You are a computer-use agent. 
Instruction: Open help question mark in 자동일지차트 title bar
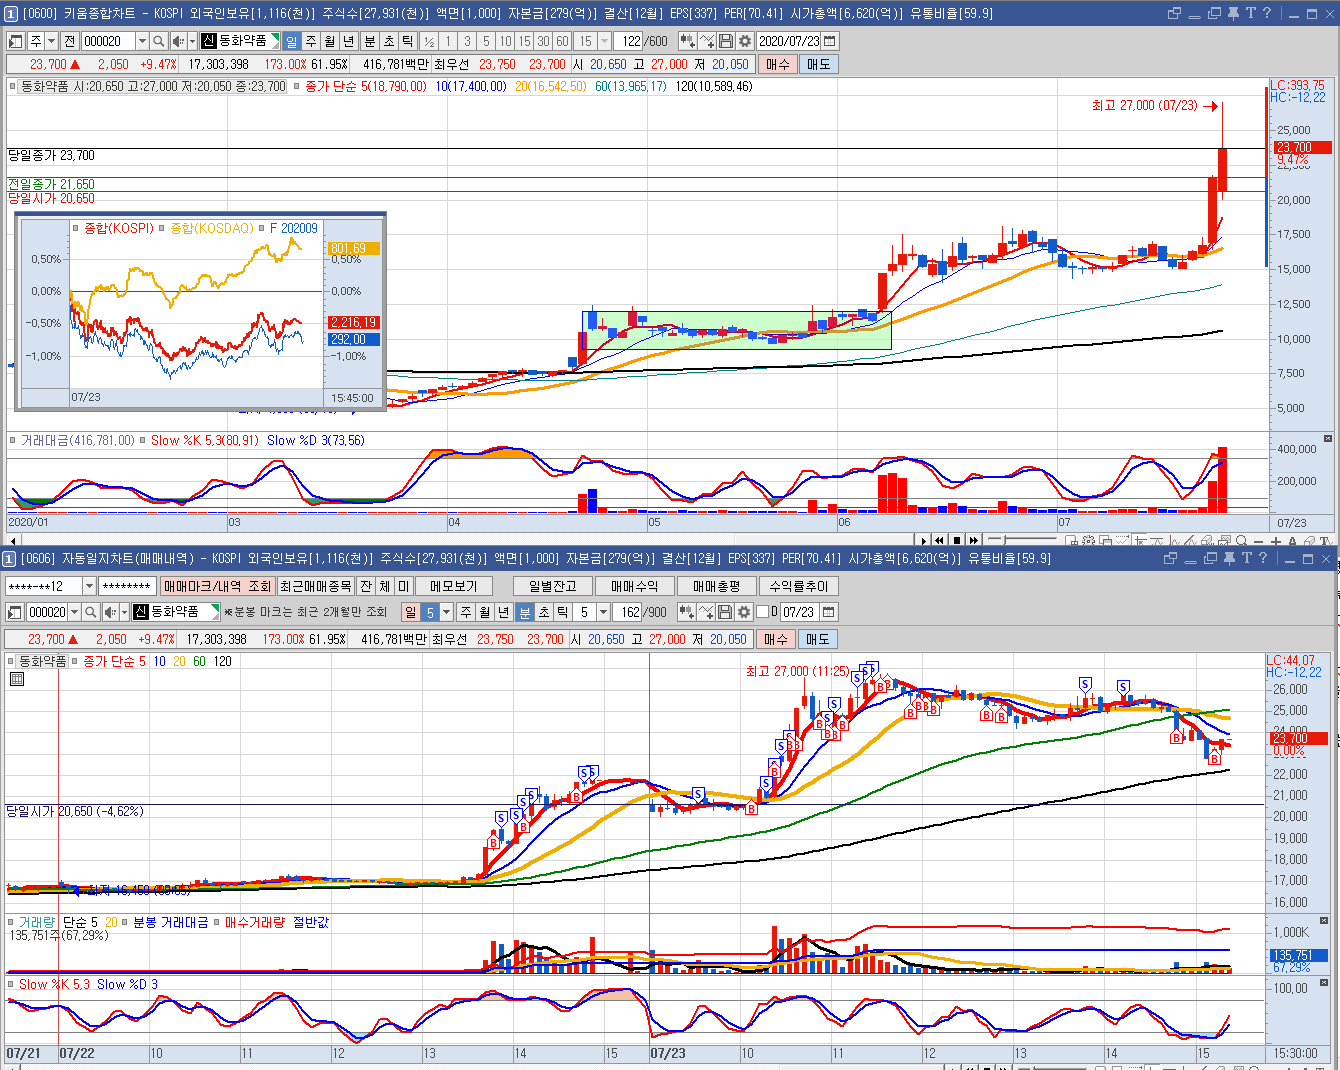point(1263,558)
